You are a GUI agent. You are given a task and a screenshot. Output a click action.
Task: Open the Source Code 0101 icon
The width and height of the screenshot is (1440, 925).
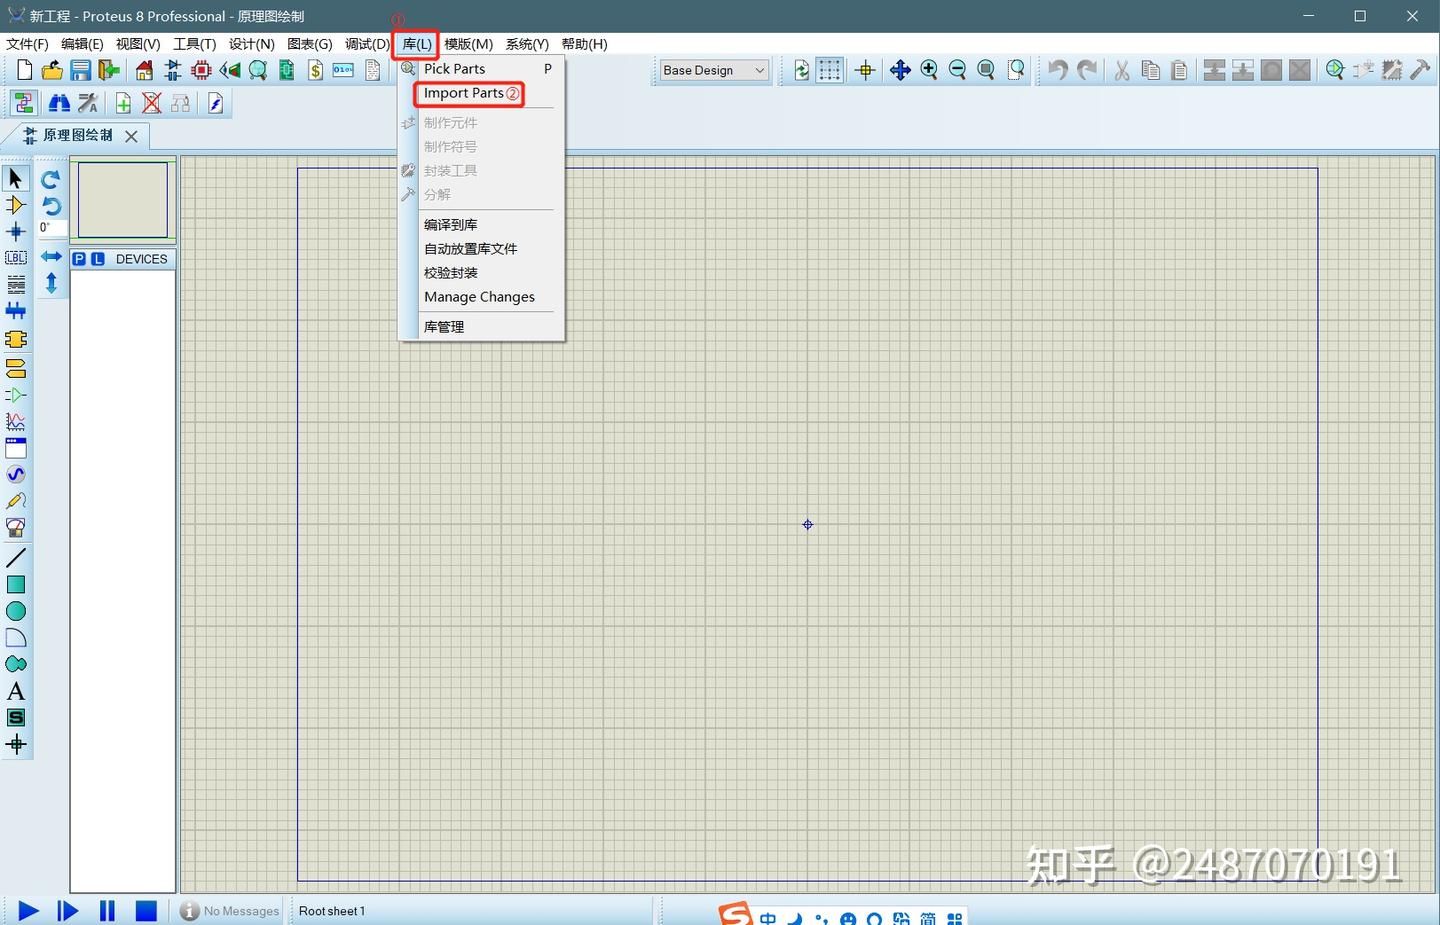[343, 70]
